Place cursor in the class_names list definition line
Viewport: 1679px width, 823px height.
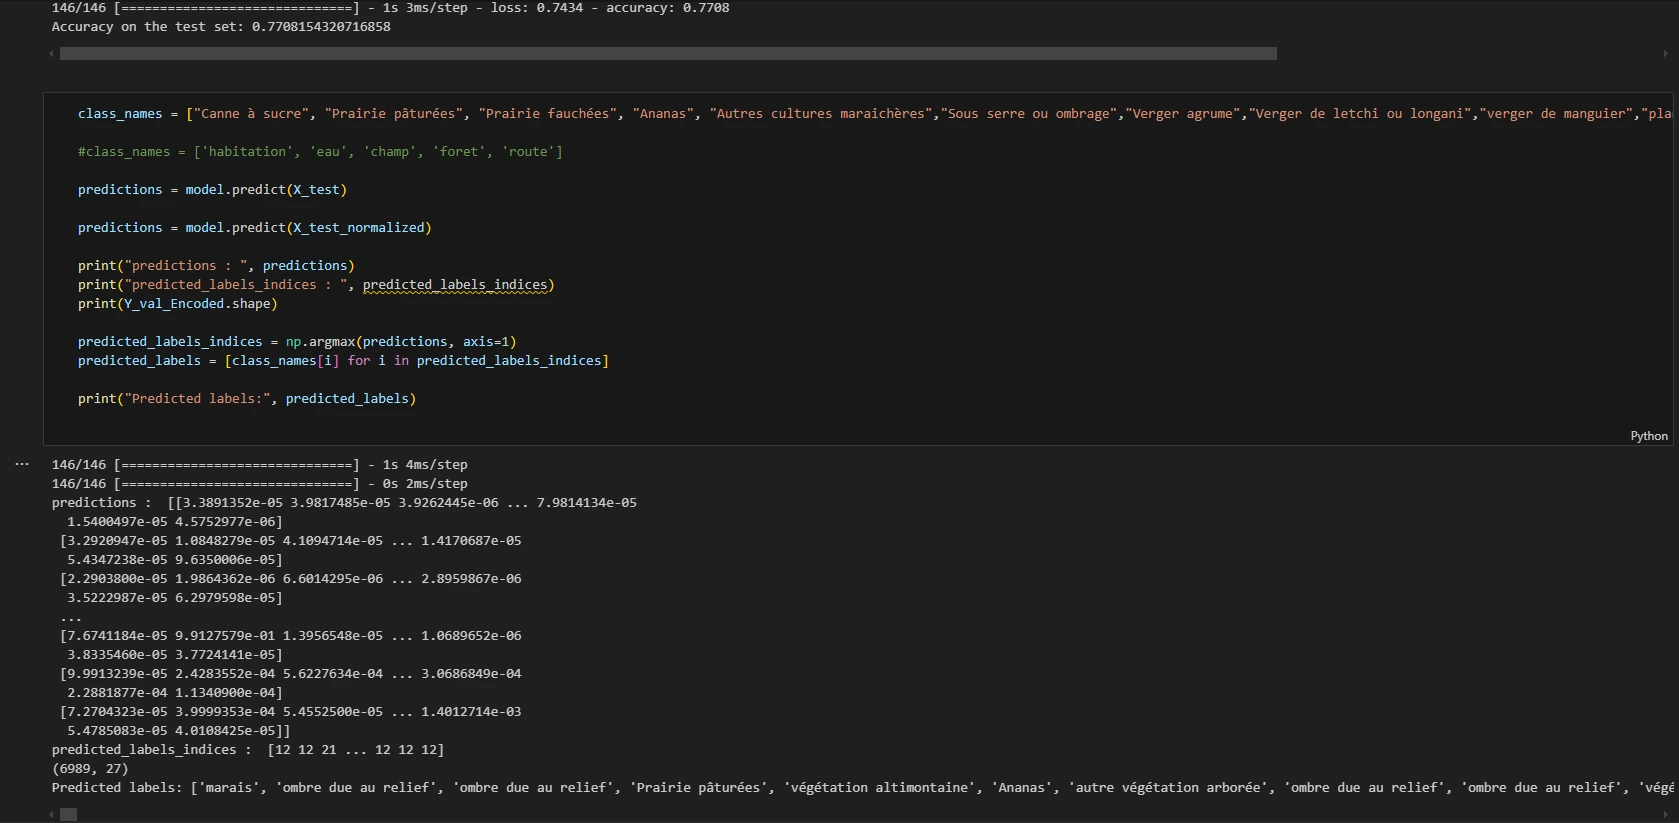874,114
